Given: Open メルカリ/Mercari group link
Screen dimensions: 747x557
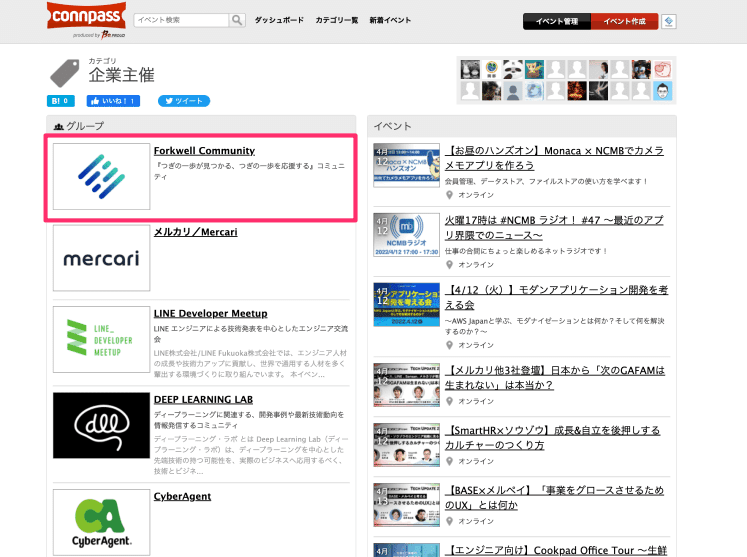Looking at the screenshot, I should (x=195, y=232).
